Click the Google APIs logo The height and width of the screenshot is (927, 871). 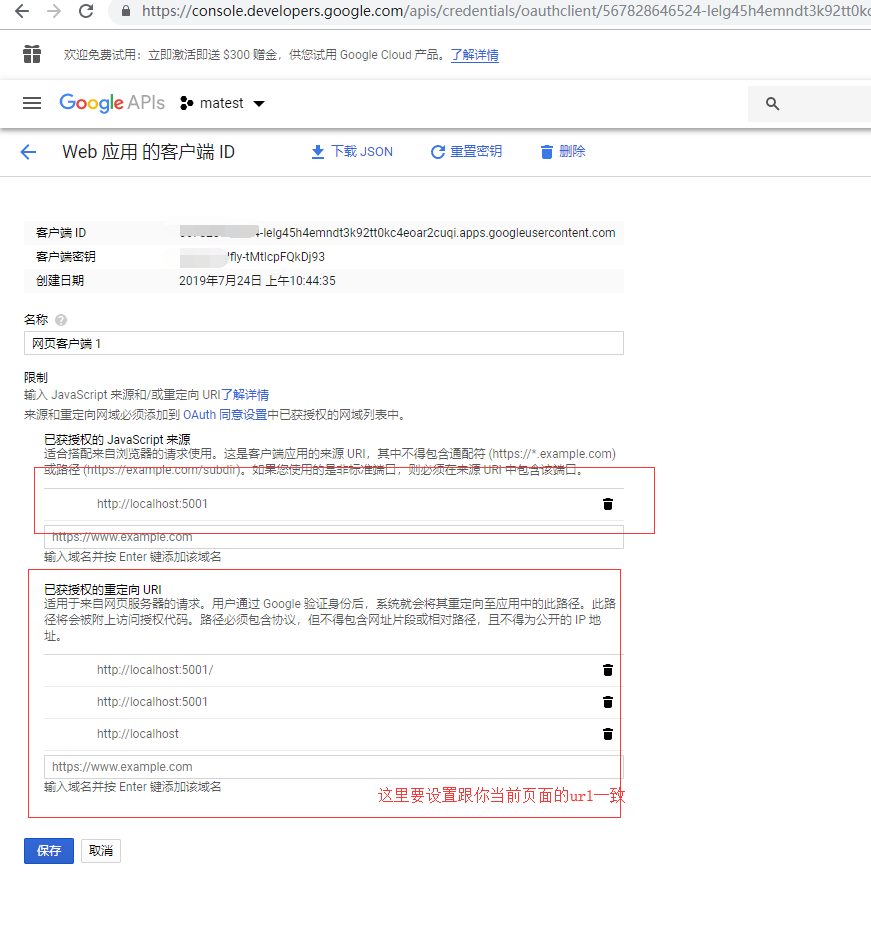point(112,103)
